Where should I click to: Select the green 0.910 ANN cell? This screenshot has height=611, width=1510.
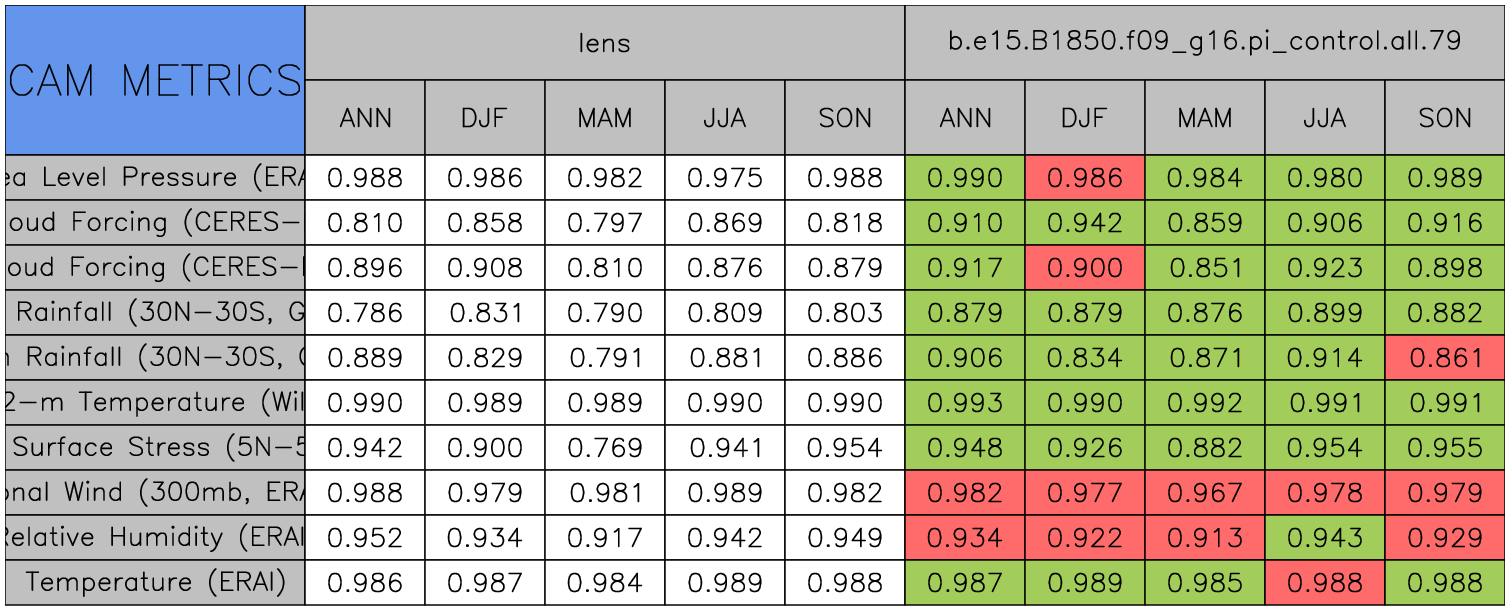click(964, 223)
